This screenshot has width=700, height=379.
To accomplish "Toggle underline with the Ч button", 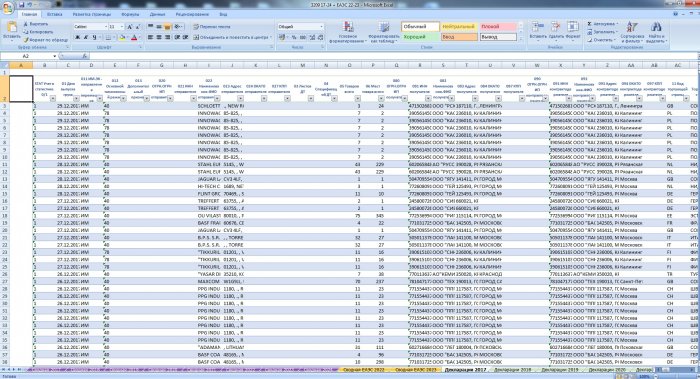I will (x=94, y=38).
